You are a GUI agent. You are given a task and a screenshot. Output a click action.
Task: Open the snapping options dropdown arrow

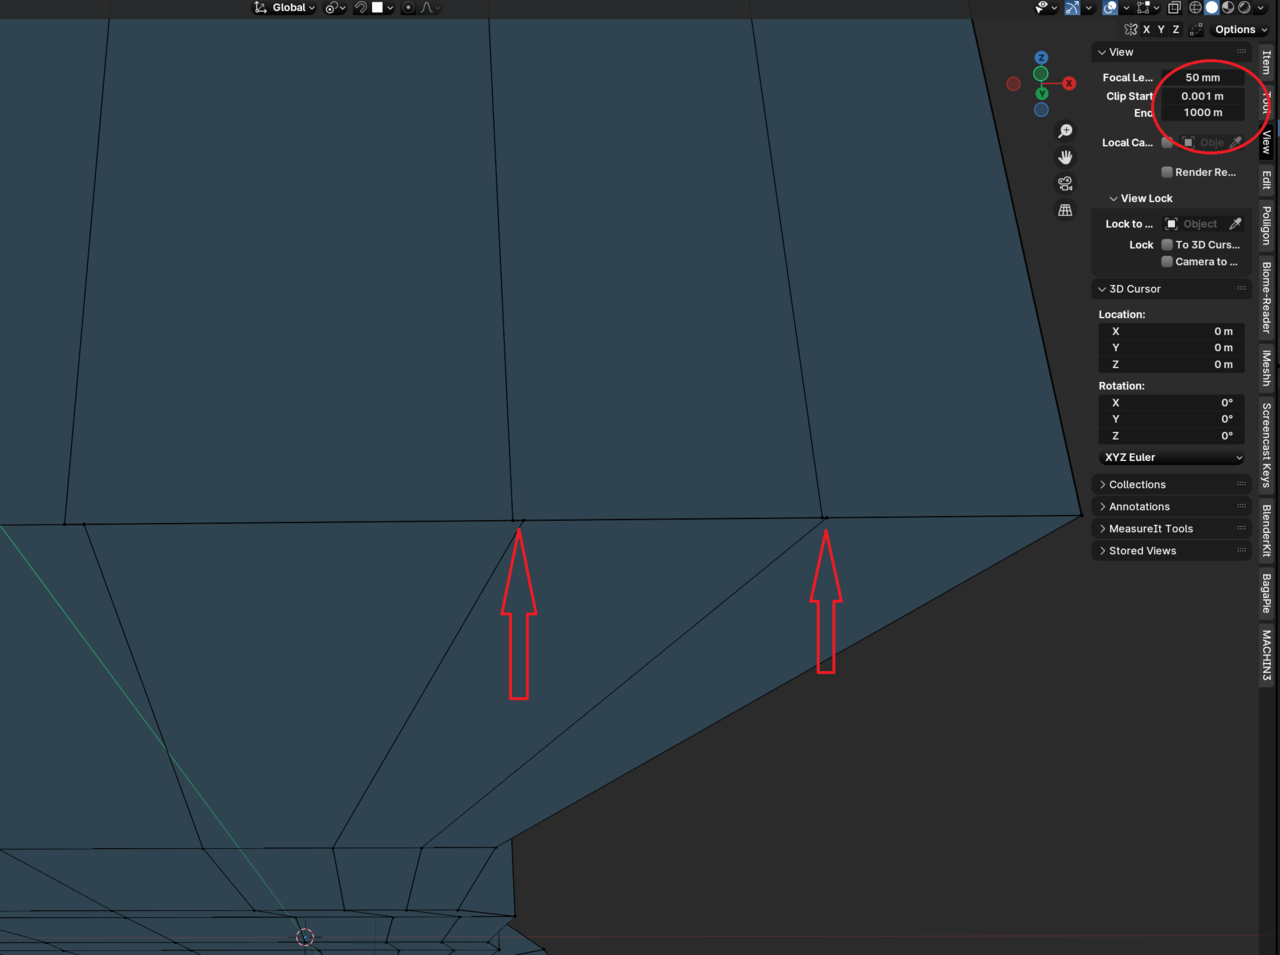click(x=390, y=8)
